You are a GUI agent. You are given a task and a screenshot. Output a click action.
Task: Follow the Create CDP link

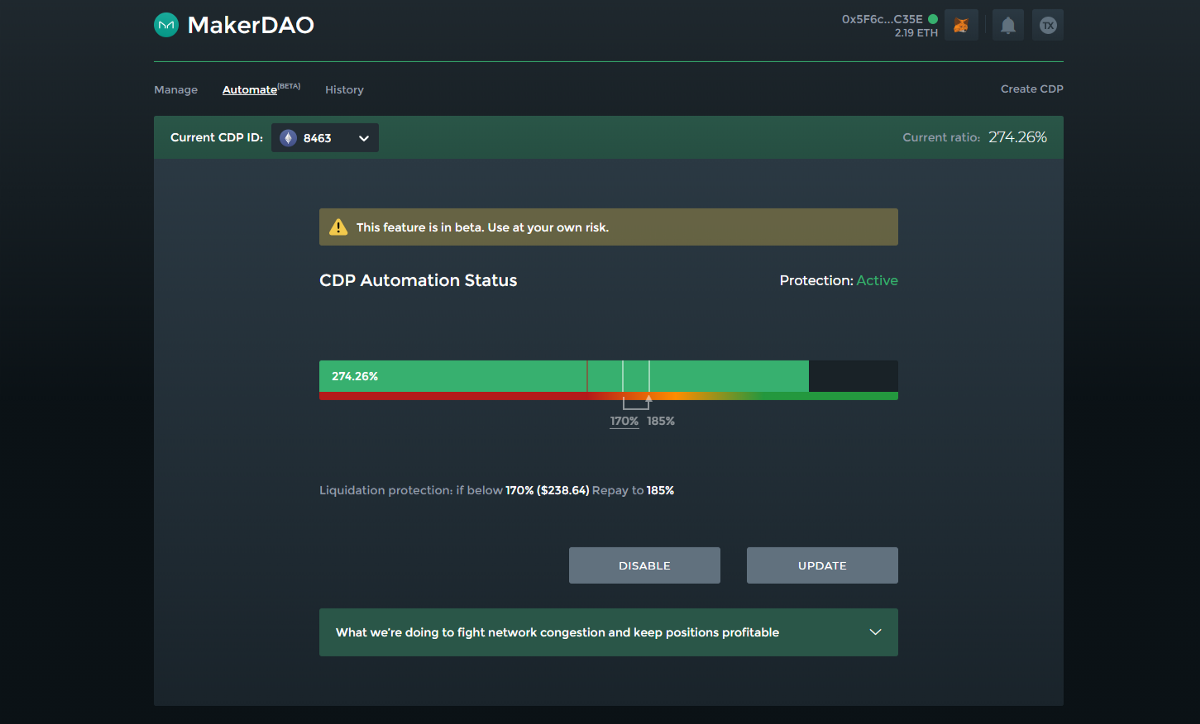coord(1032,89)
